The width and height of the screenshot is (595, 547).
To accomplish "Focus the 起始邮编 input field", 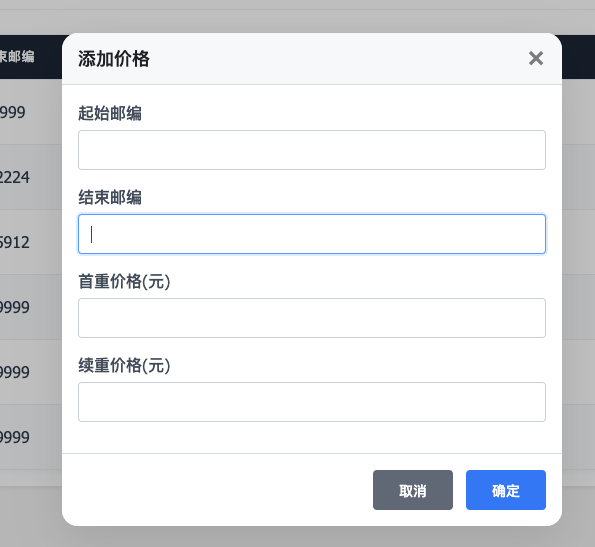I will (x=312, y=150).
